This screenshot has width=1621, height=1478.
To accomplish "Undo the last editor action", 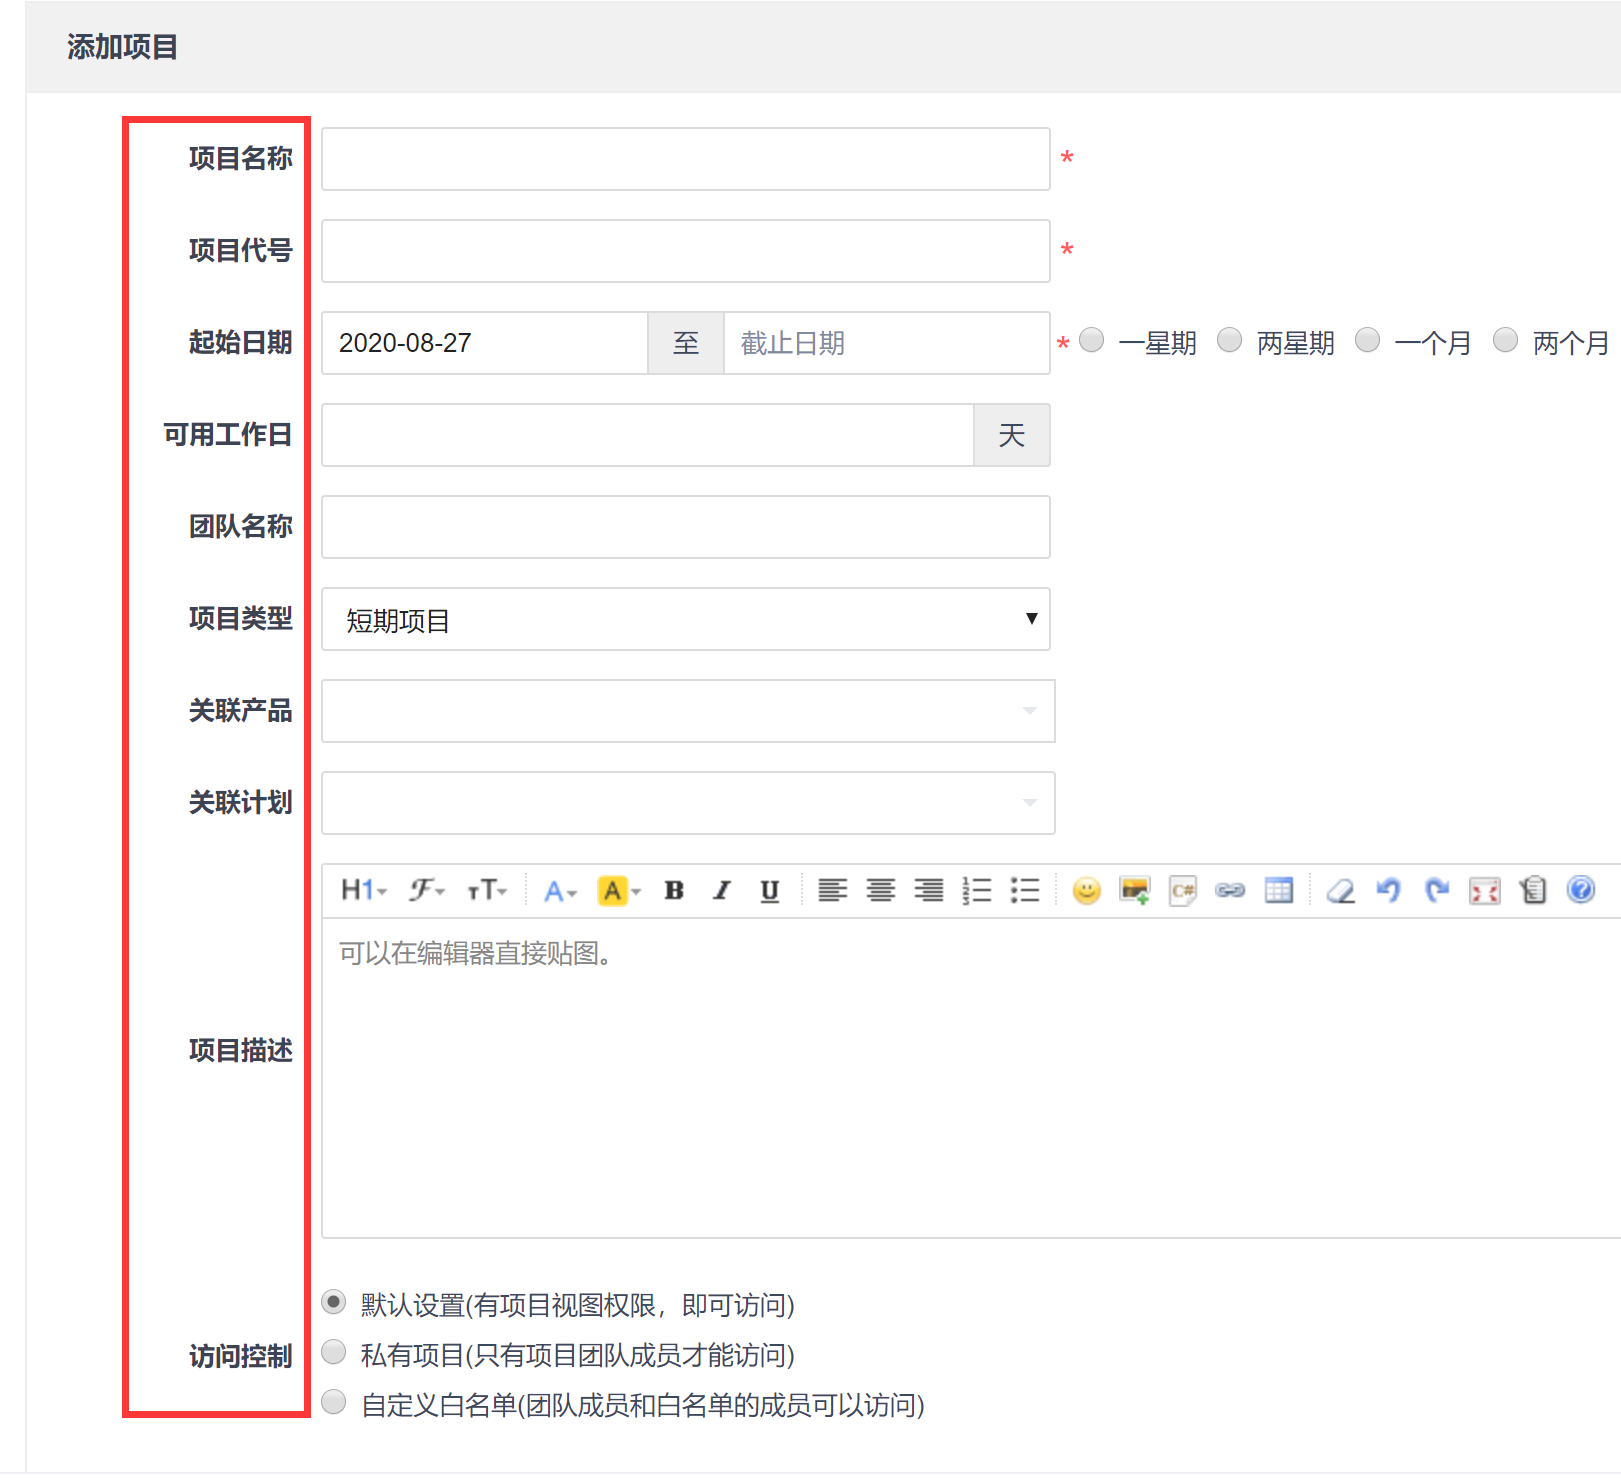I will tap(1388, 890).
